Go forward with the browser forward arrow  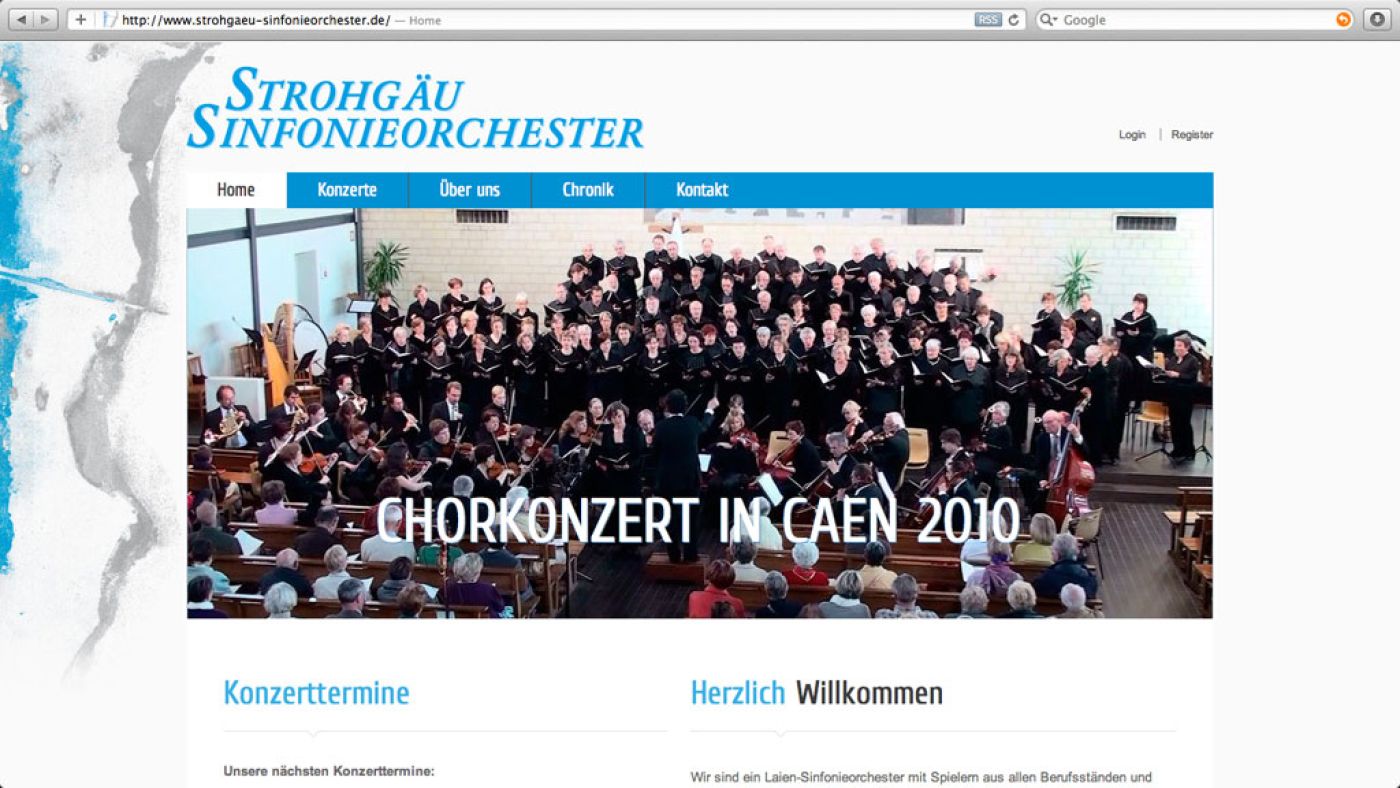pyautogui.click(x=46, y=20)
